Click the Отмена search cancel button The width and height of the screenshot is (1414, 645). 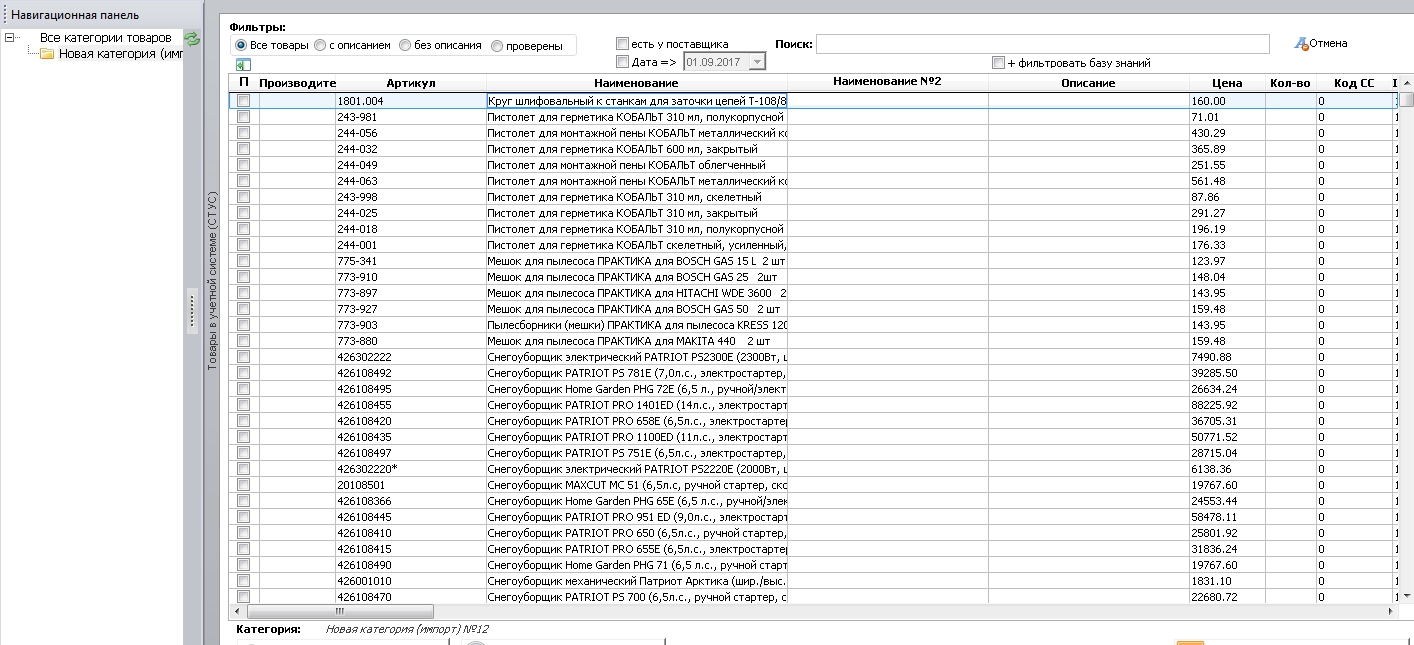pyautogui.click(x=1320, y=43)
